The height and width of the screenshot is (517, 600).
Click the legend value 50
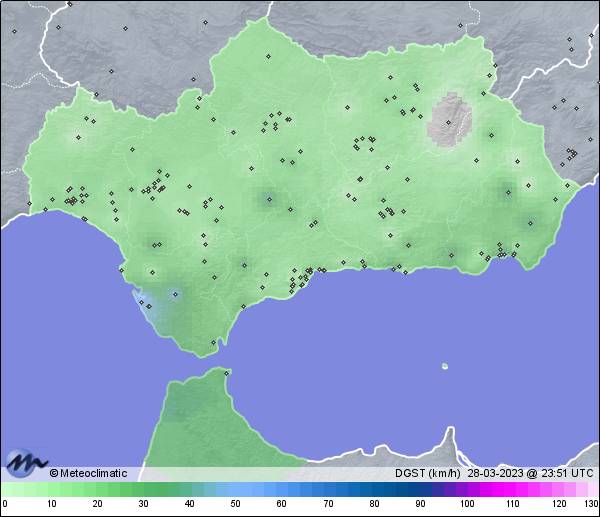[235, 504]
